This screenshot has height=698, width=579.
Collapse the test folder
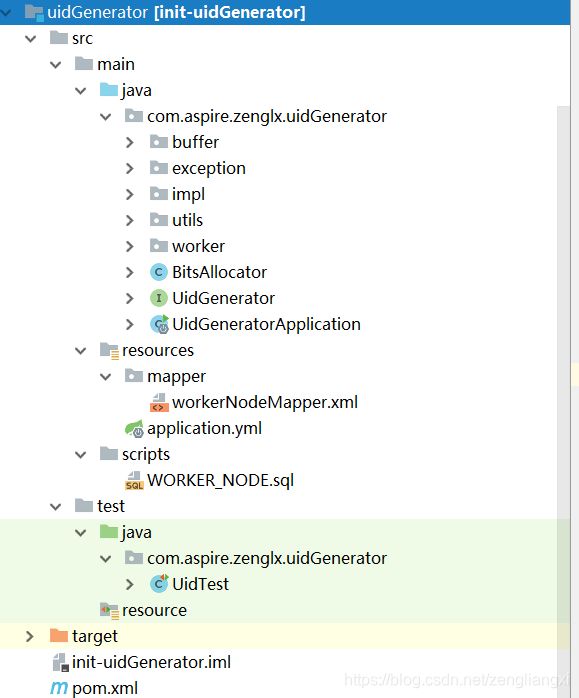(x=56, y=507)
